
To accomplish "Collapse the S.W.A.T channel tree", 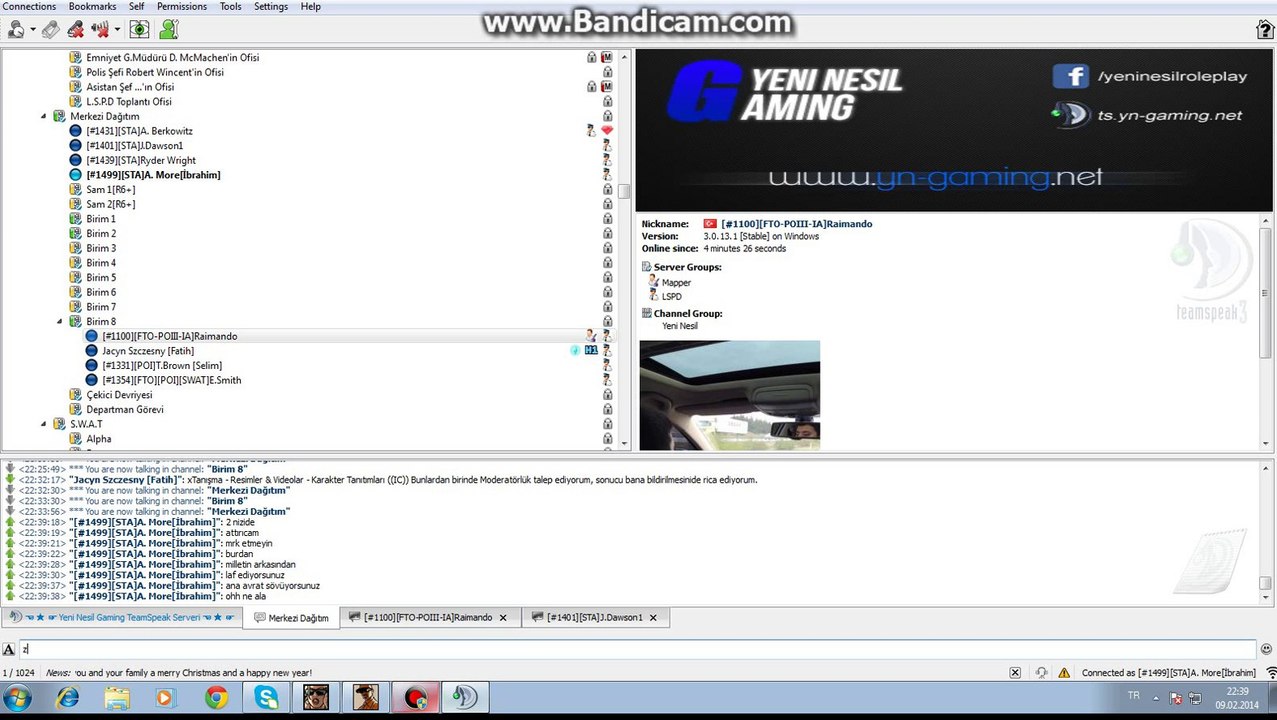I will [x=44, y=424].
